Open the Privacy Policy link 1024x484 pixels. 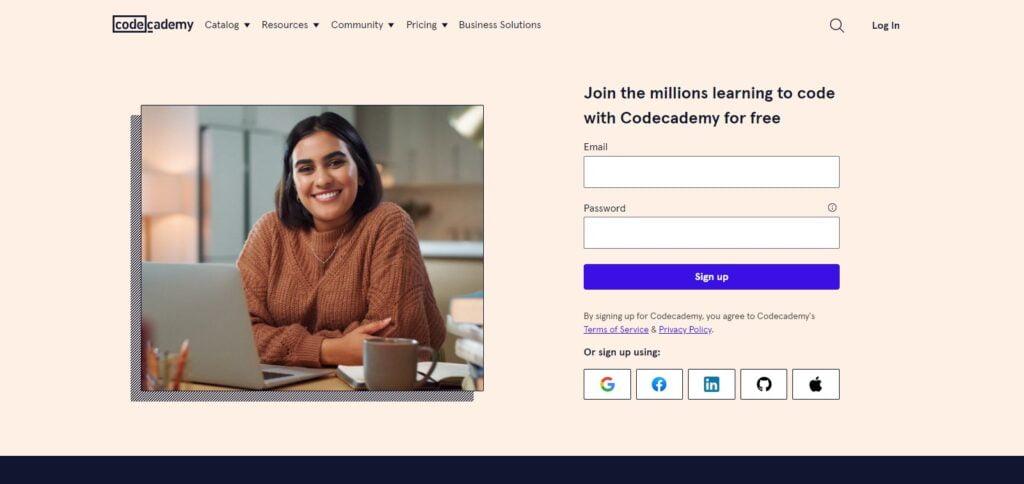(685, 330)
